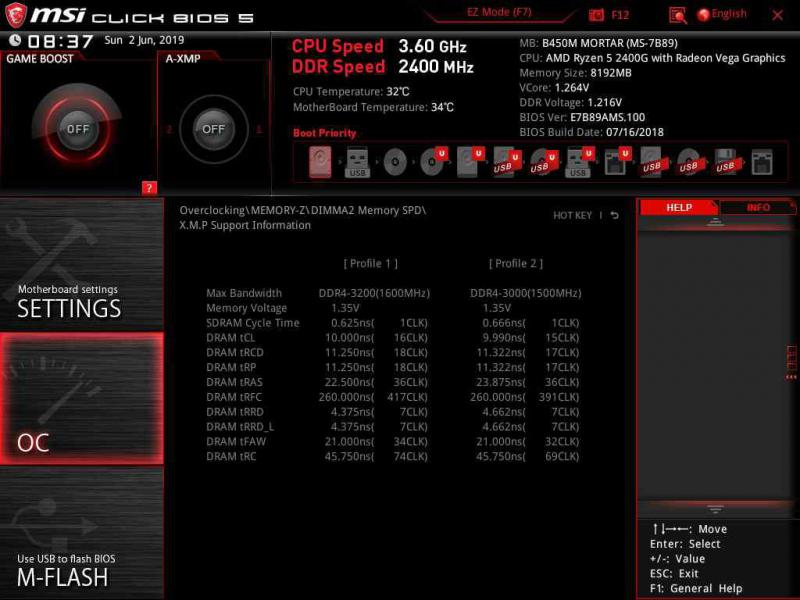The height and width of the screenshot is (600, 800).
Task: Collapse the help panel using top handle
Action: coord(715,222)
